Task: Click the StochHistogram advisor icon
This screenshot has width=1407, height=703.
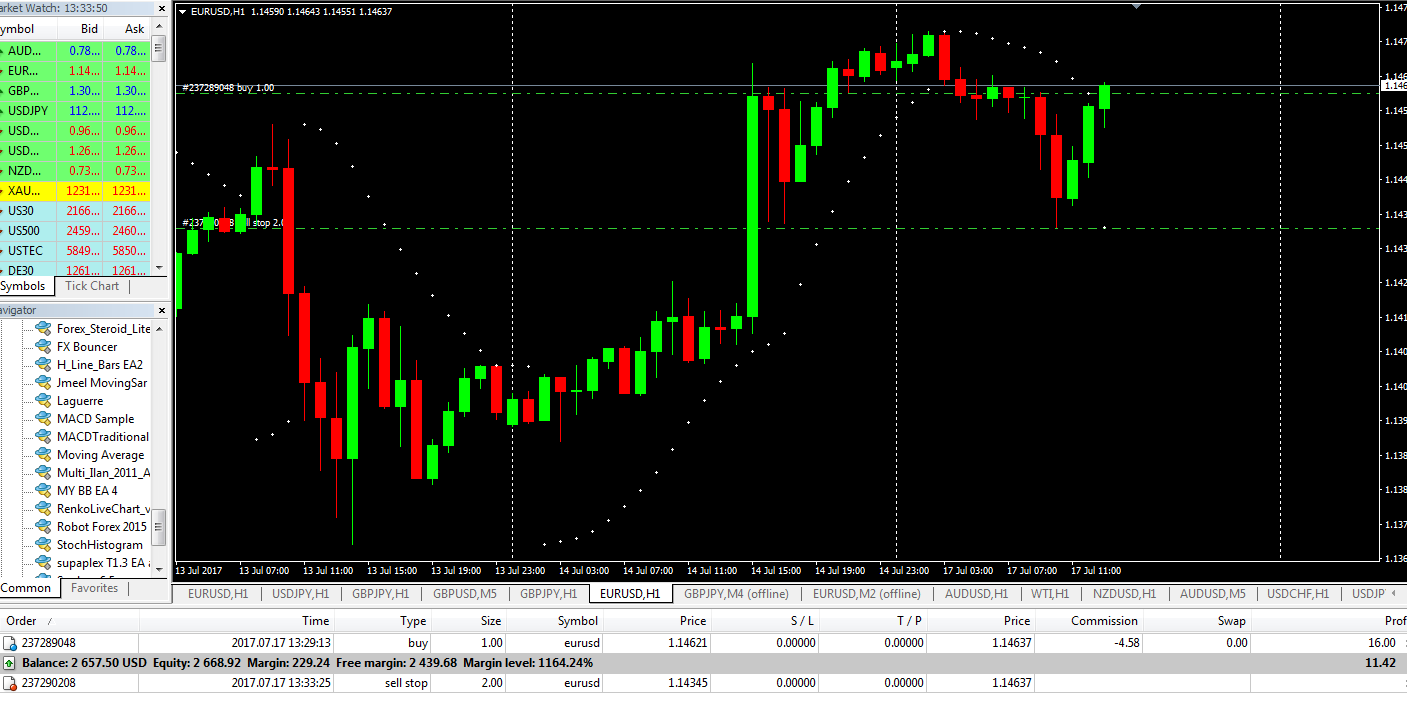Action: click(43, 544)
